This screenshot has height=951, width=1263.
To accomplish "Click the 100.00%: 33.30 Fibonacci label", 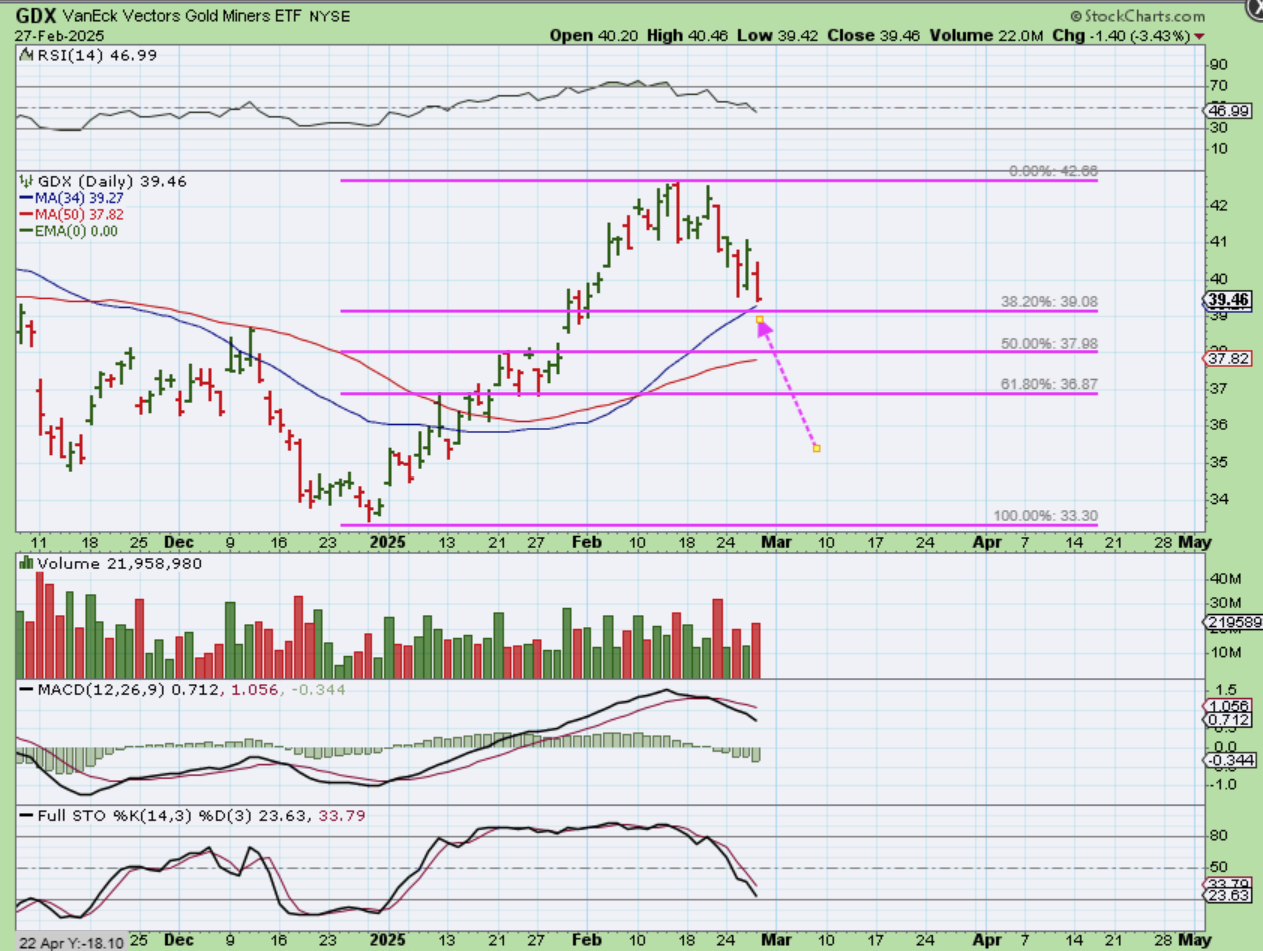I will 1045,516.
